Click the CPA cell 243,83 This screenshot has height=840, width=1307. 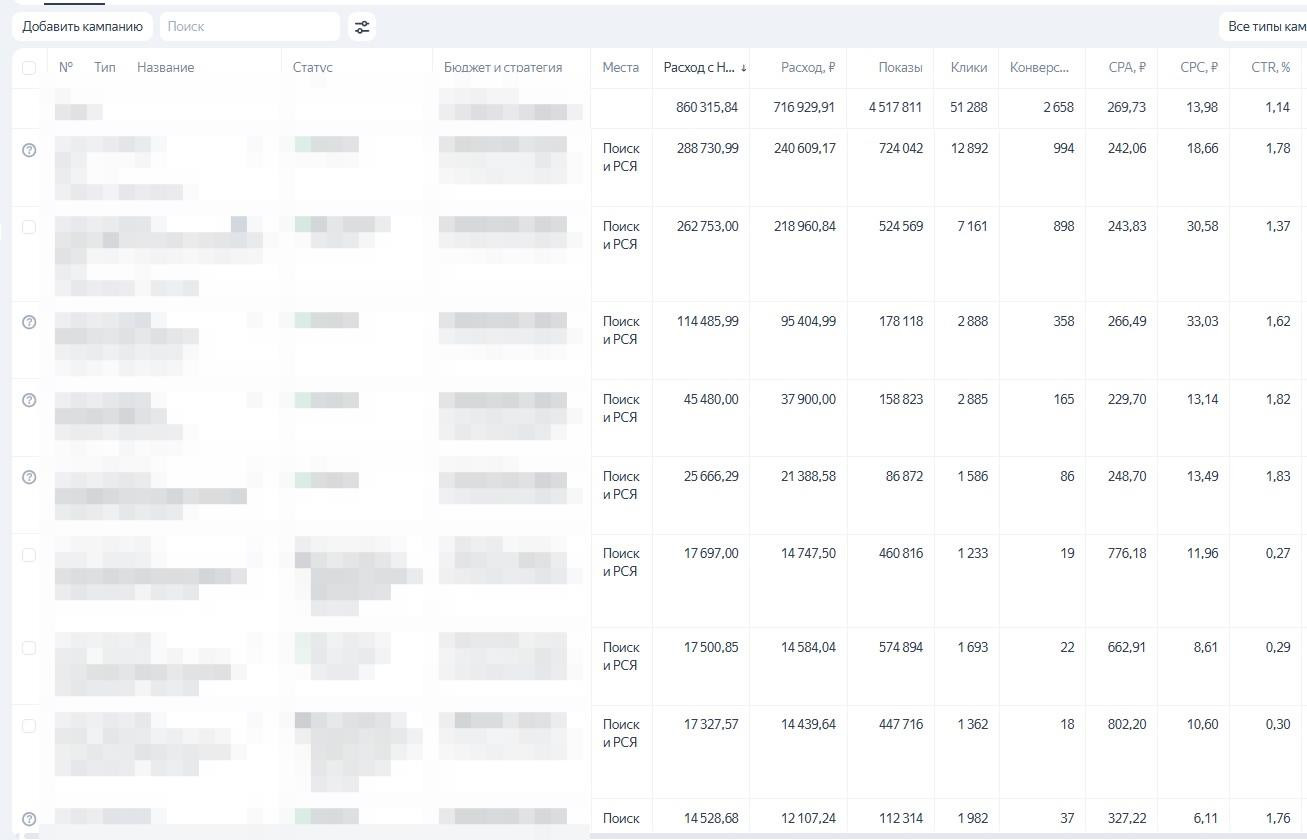tap(1127, 226)
